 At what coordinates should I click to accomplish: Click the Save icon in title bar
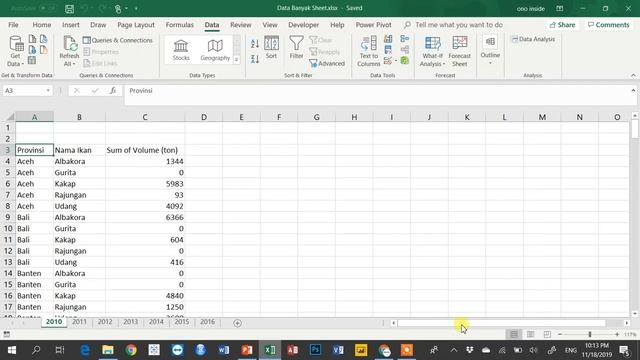(x=69, y=9)
